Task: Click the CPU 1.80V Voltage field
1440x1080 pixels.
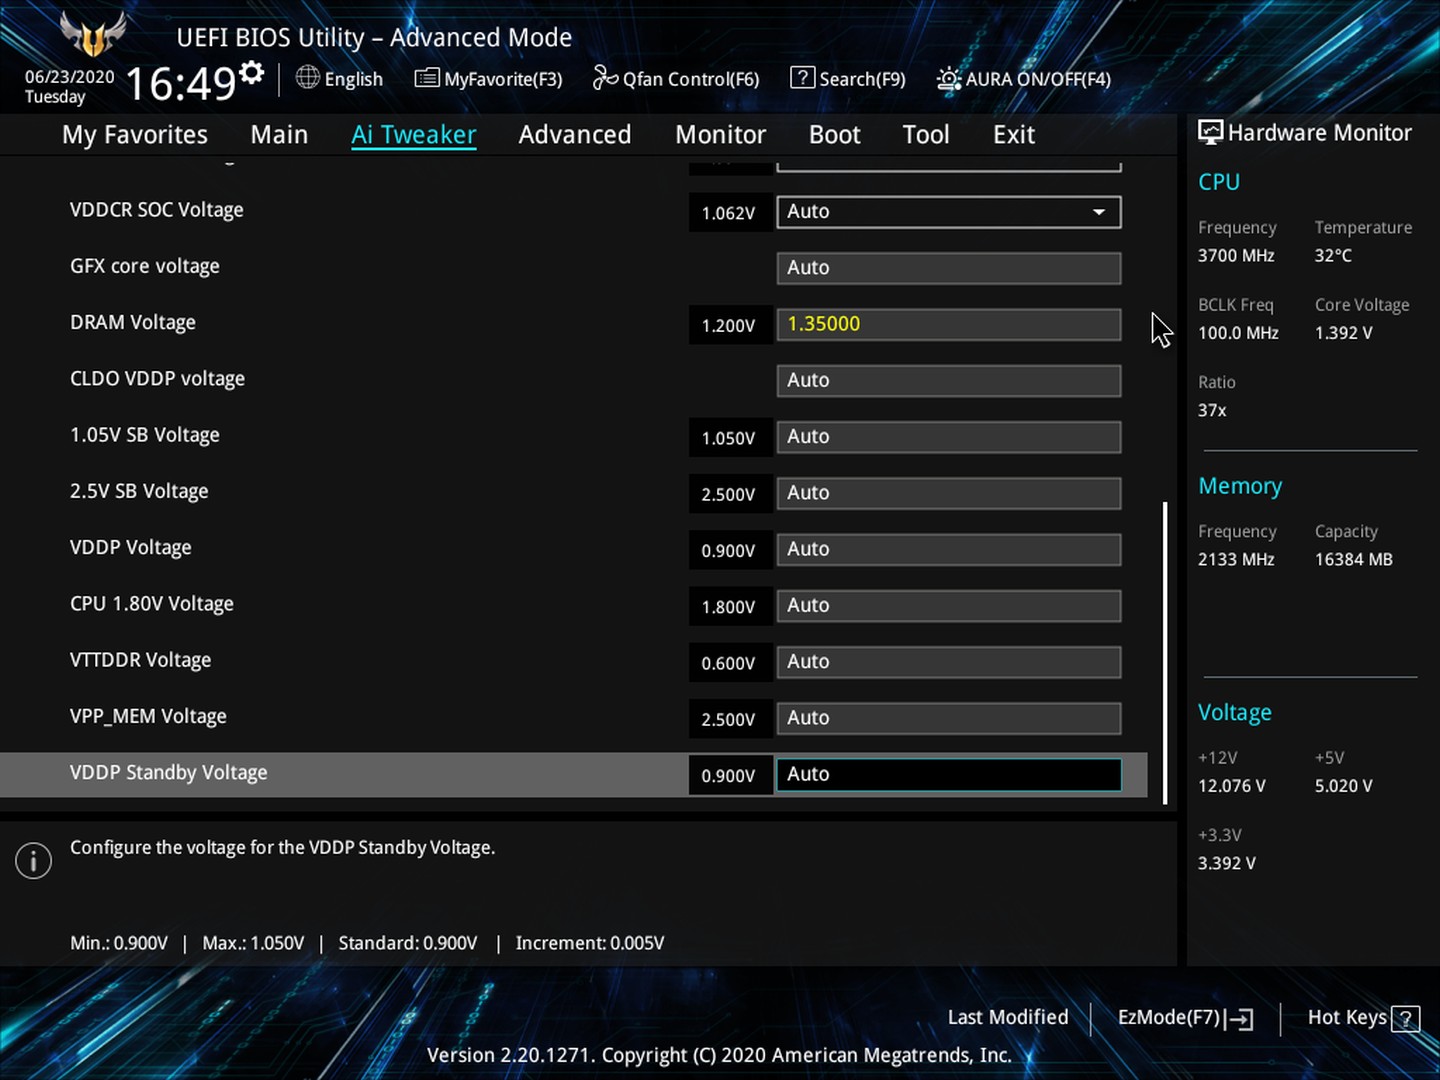Action: point(948,605)
